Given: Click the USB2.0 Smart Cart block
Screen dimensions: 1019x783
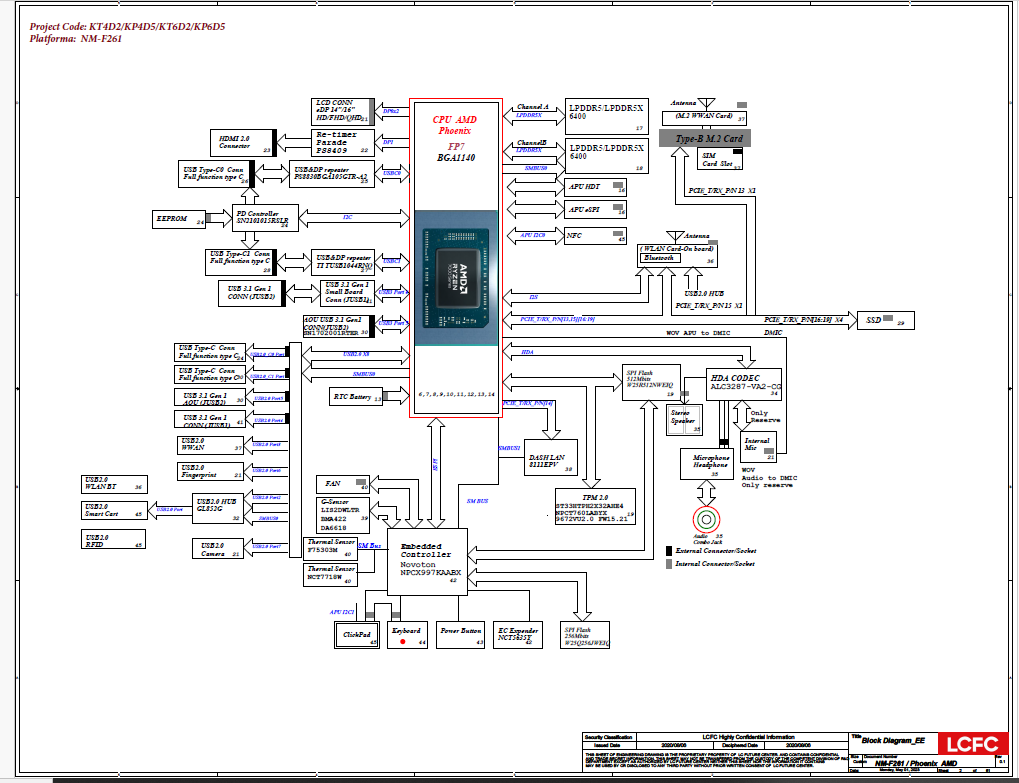Looking at the screenshot, I should (x=114, y=511).
